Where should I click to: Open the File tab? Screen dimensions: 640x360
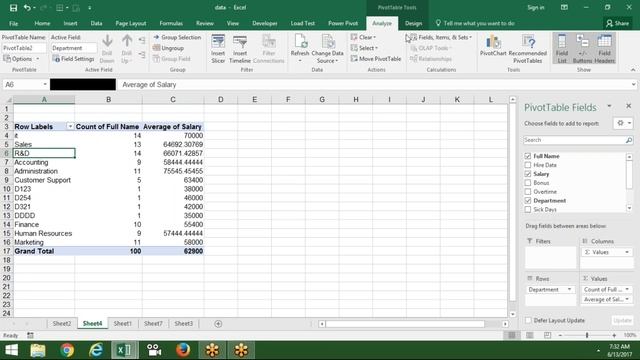tap(13, 23)
